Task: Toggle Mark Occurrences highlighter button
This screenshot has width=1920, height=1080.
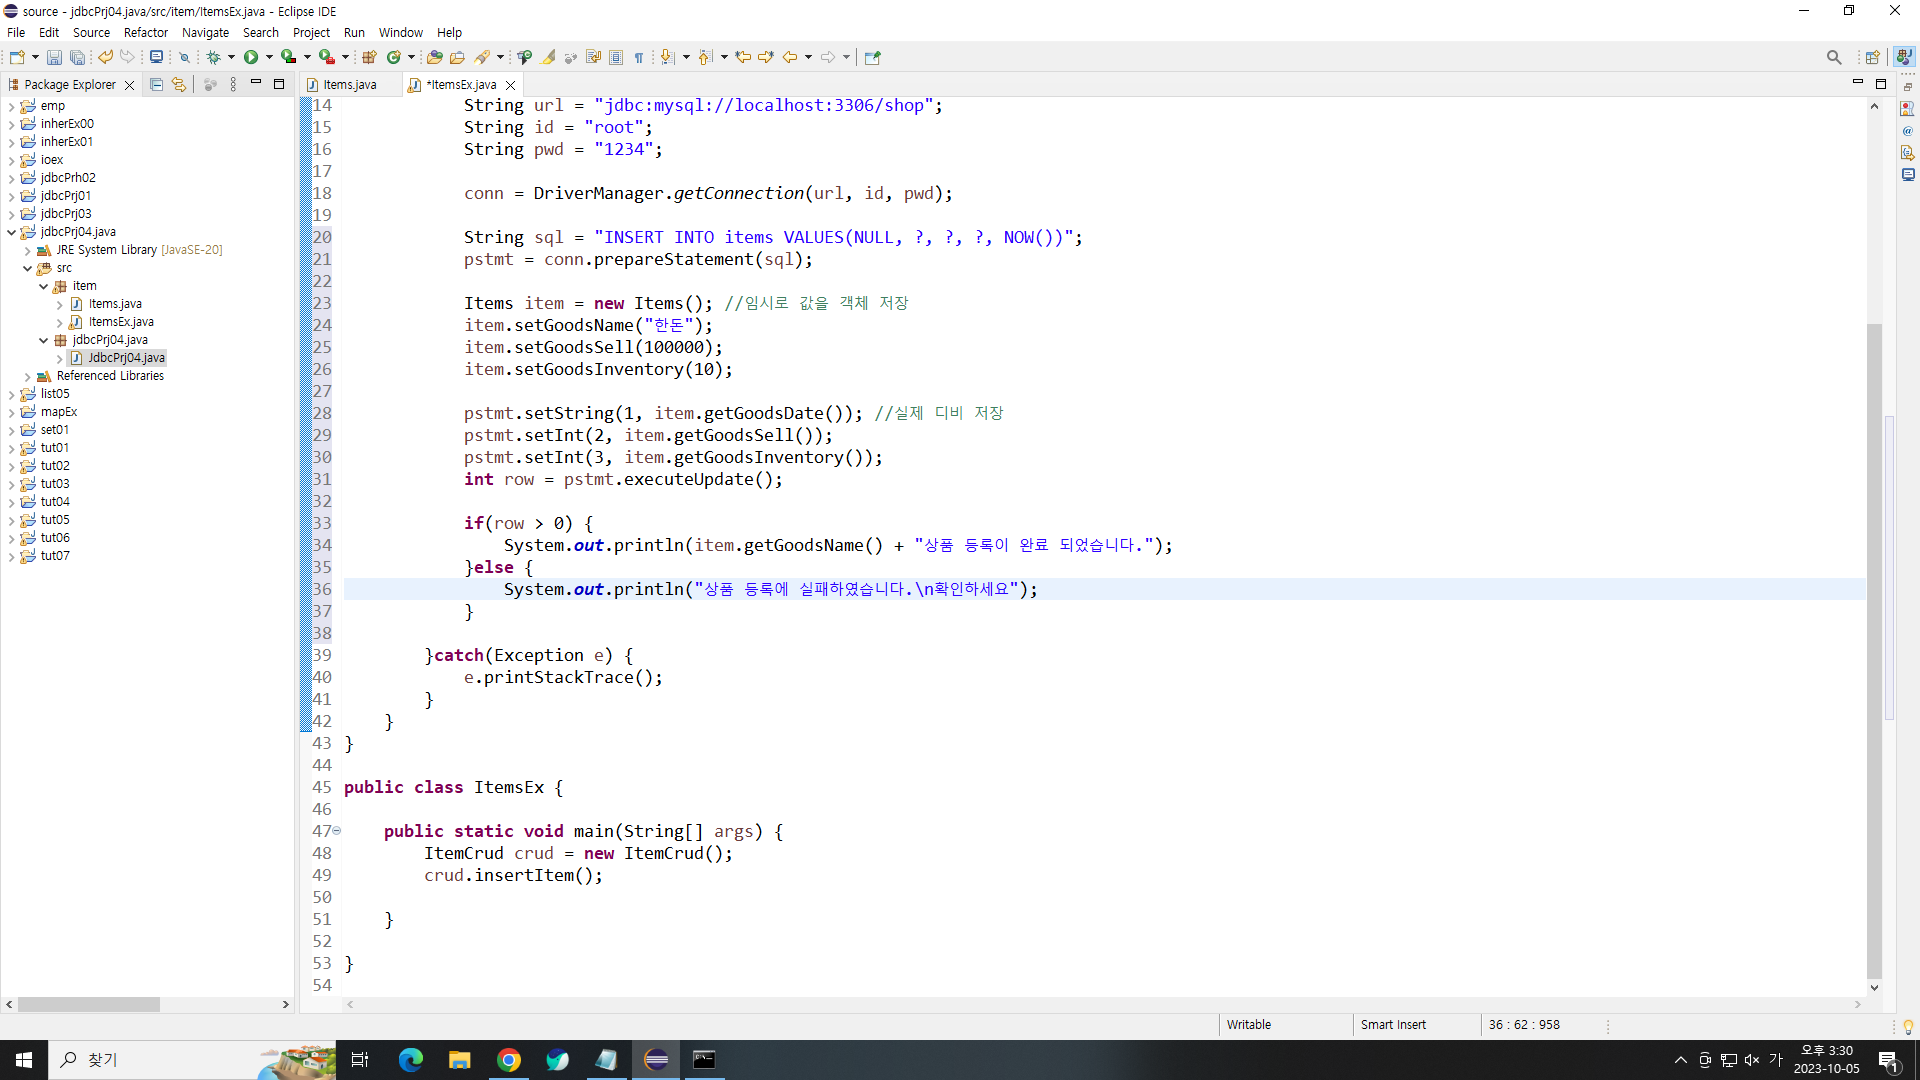Action: pyautogui.click(x=549, y=58)
